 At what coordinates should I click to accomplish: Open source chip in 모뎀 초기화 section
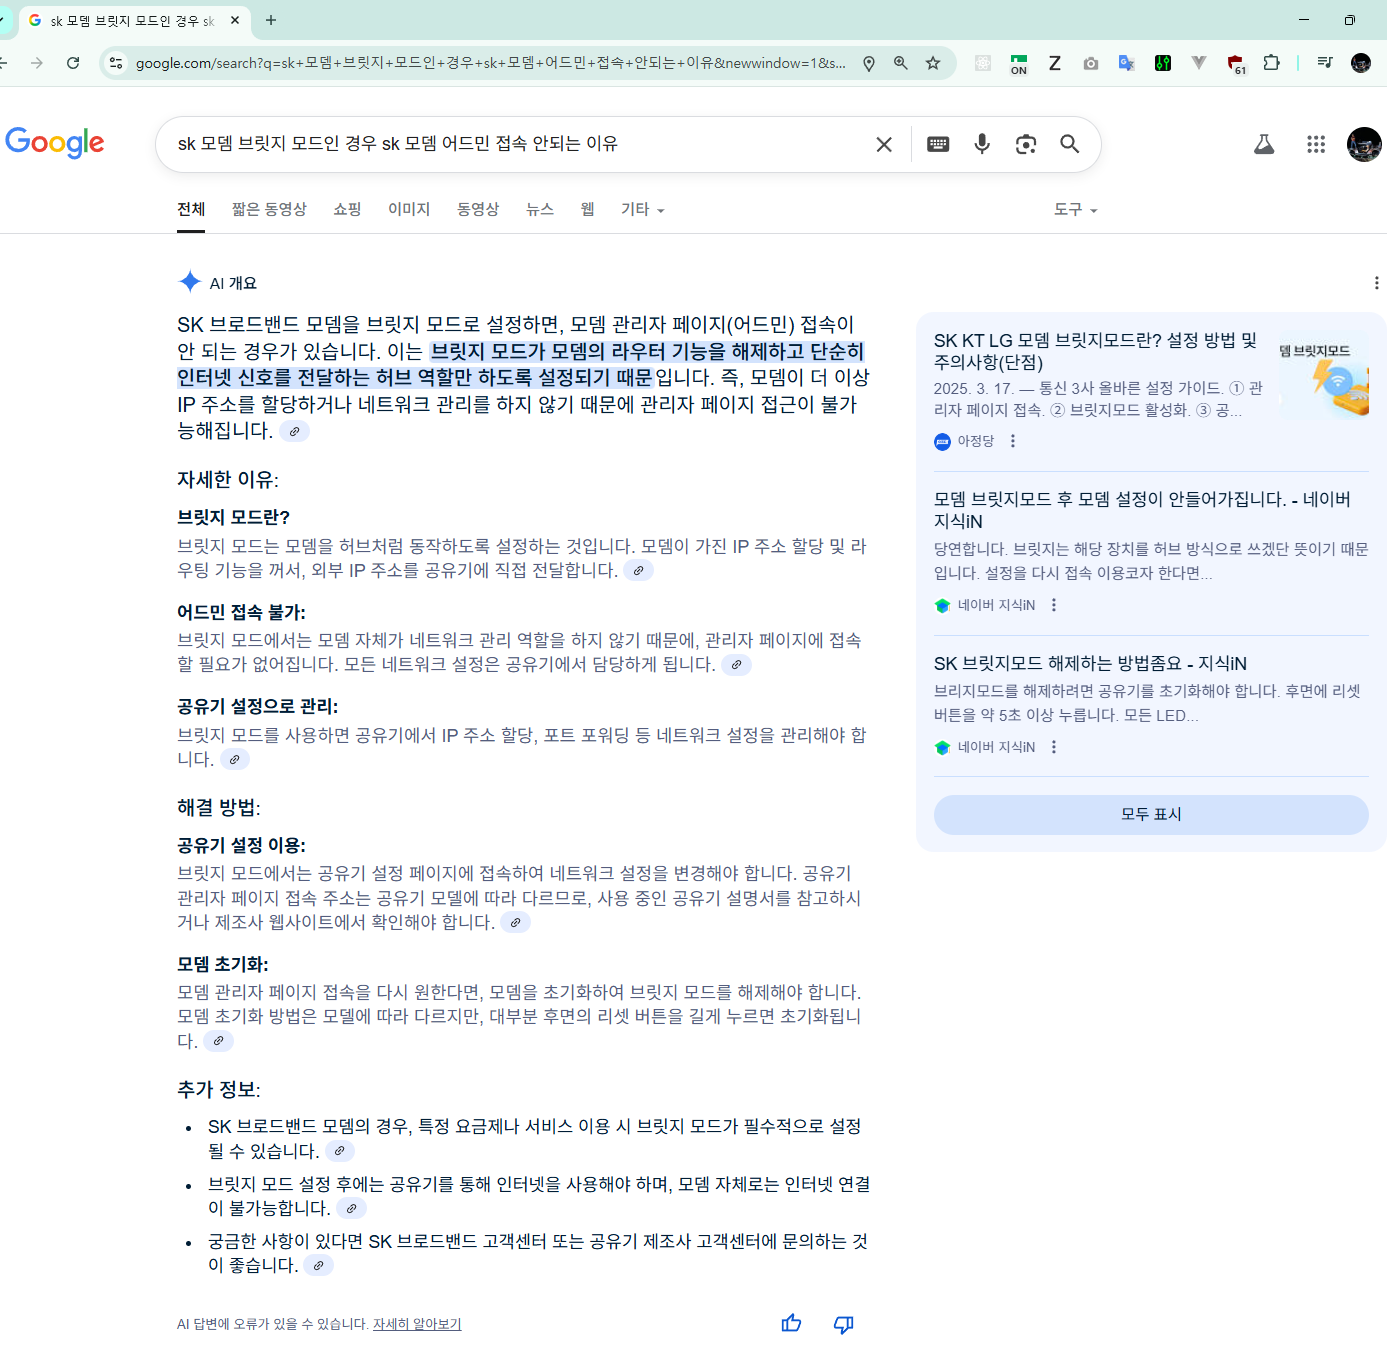coord(218,1041)
